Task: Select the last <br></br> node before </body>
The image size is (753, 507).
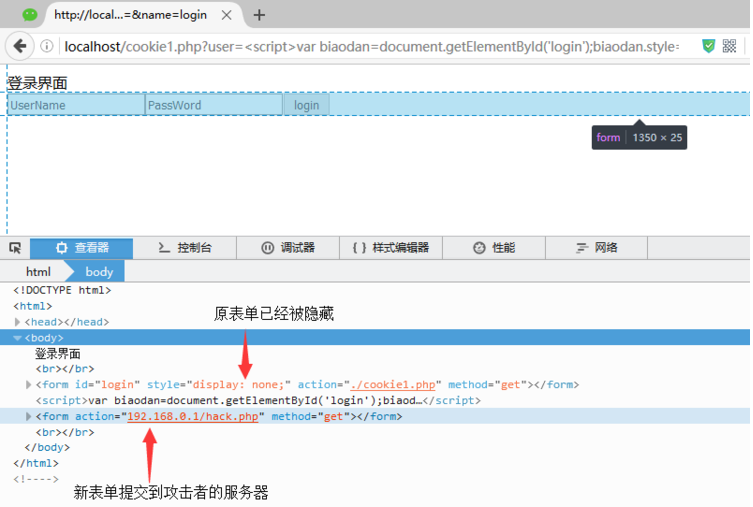Action: [x=65, y=433]
